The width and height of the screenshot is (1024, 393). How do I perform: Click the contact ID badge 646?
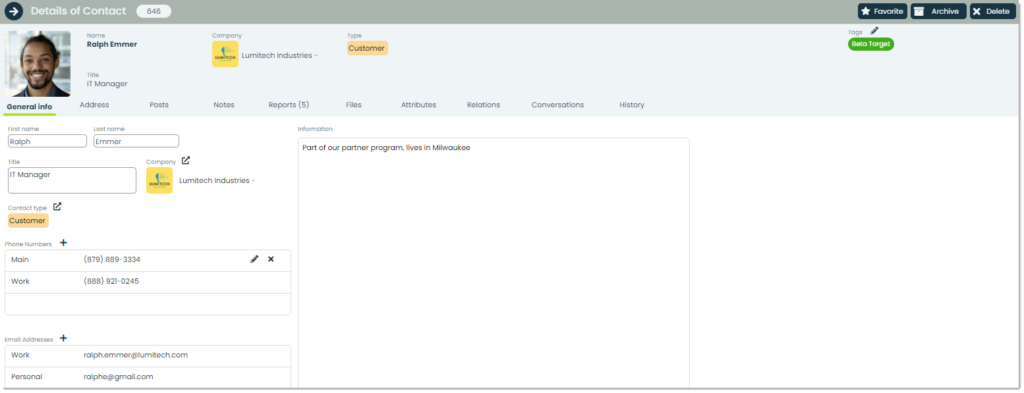point(153,11)
